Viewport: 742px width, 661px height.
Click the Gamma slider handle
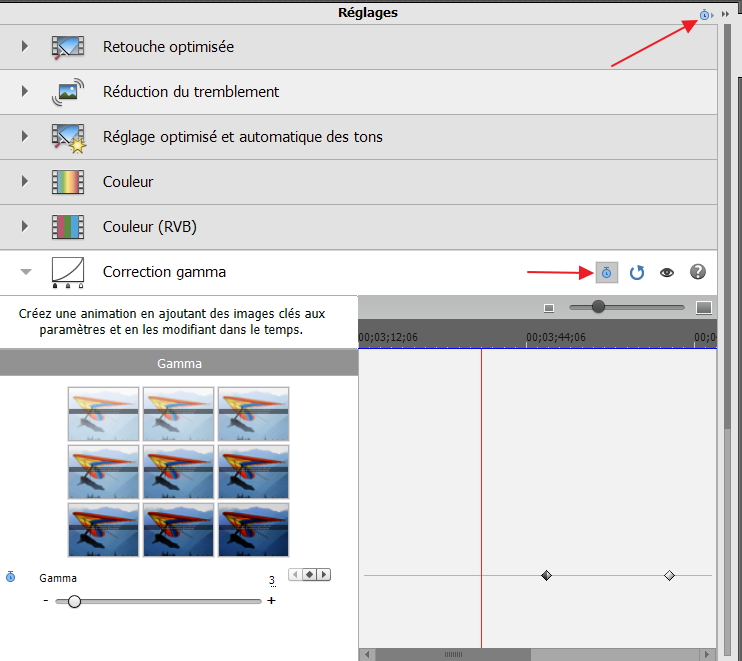tap(74, 601)
